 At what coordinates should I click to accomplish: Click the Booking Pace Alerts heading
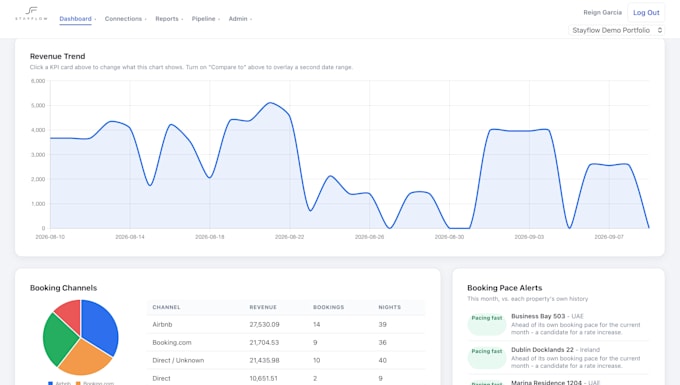point(504,288)
